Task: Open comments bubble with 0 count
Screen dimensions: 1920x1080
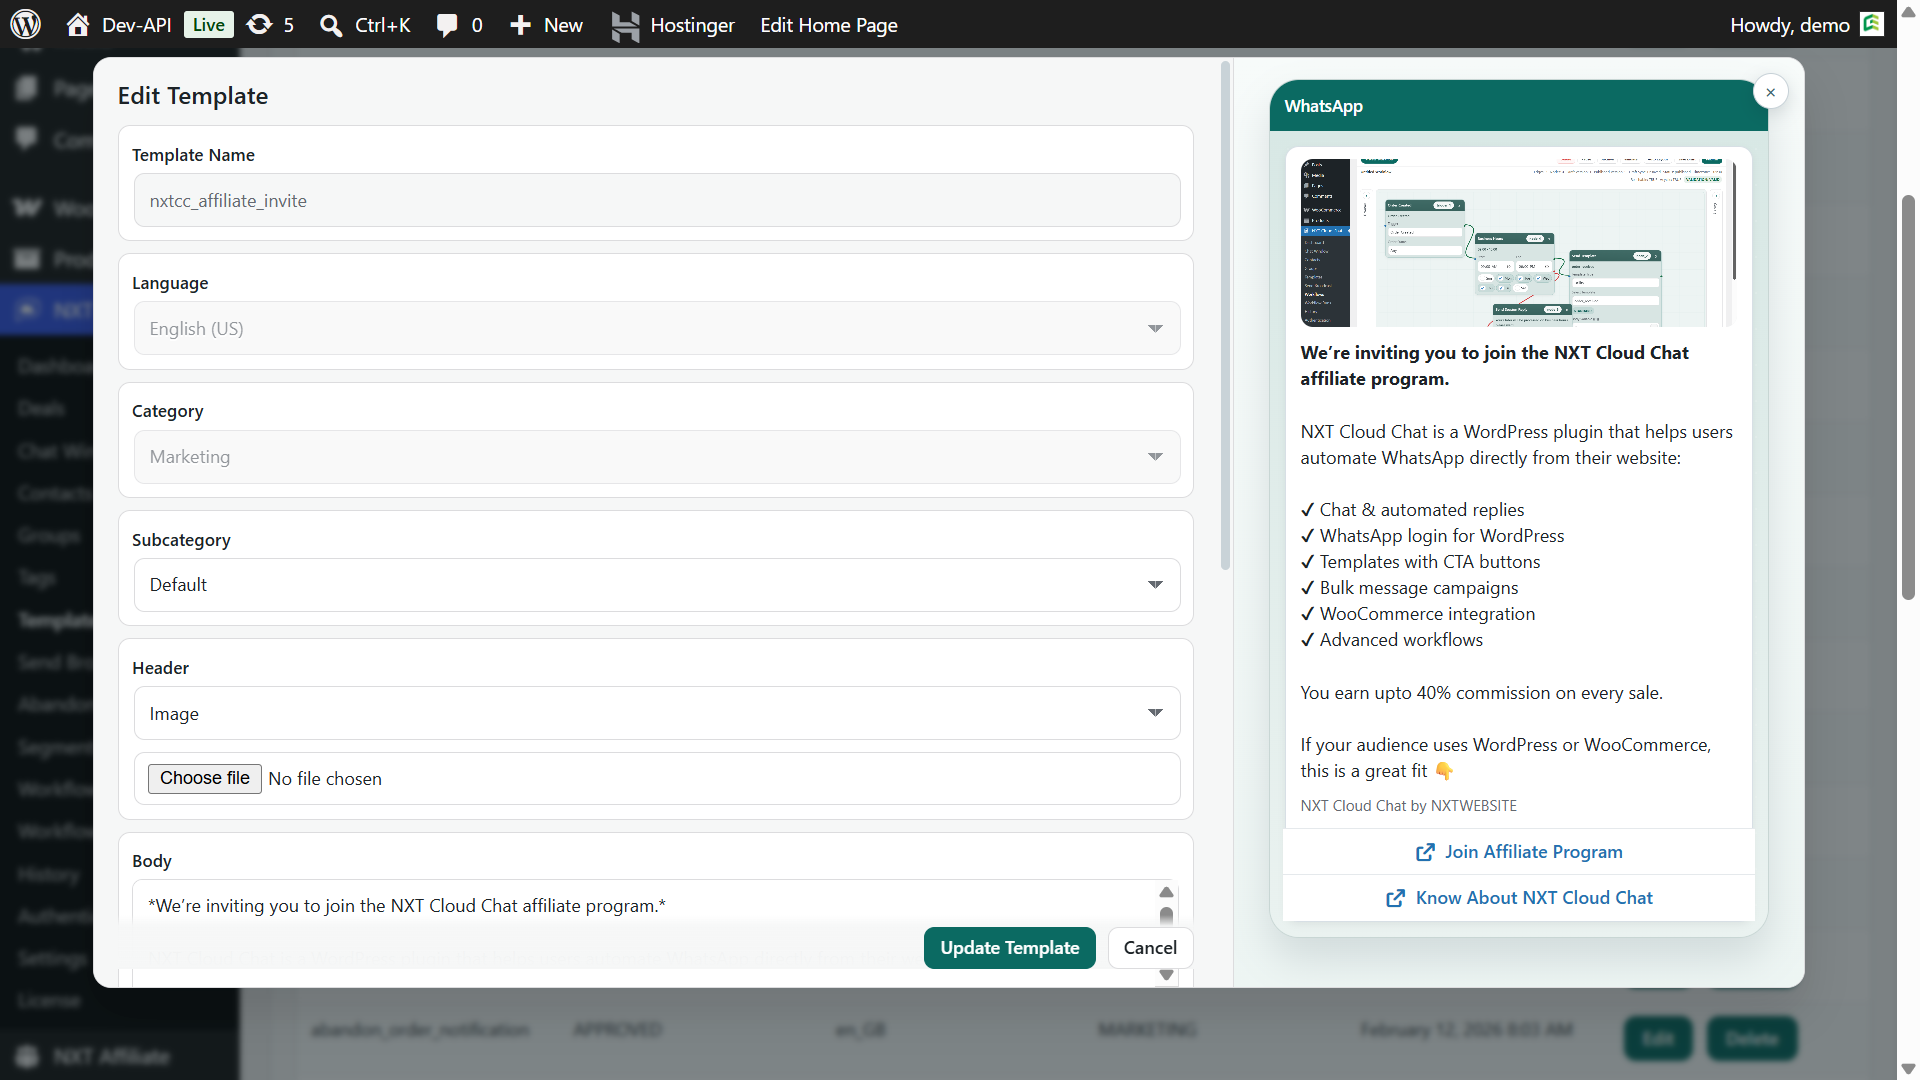Action: (459, 25)
